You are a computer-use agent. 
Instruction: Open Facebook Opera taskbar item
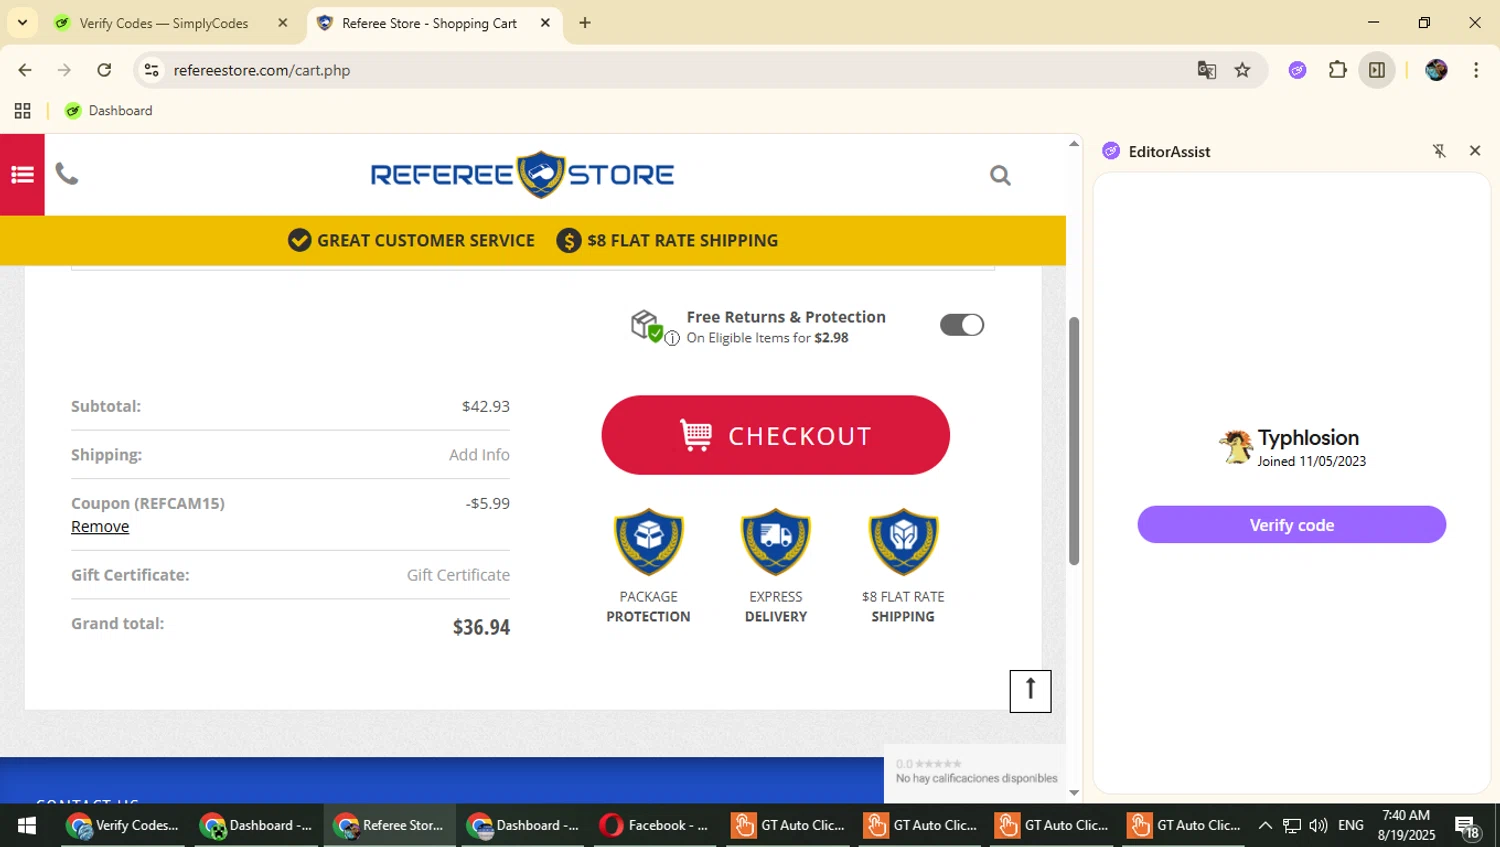tap(655, 826)
